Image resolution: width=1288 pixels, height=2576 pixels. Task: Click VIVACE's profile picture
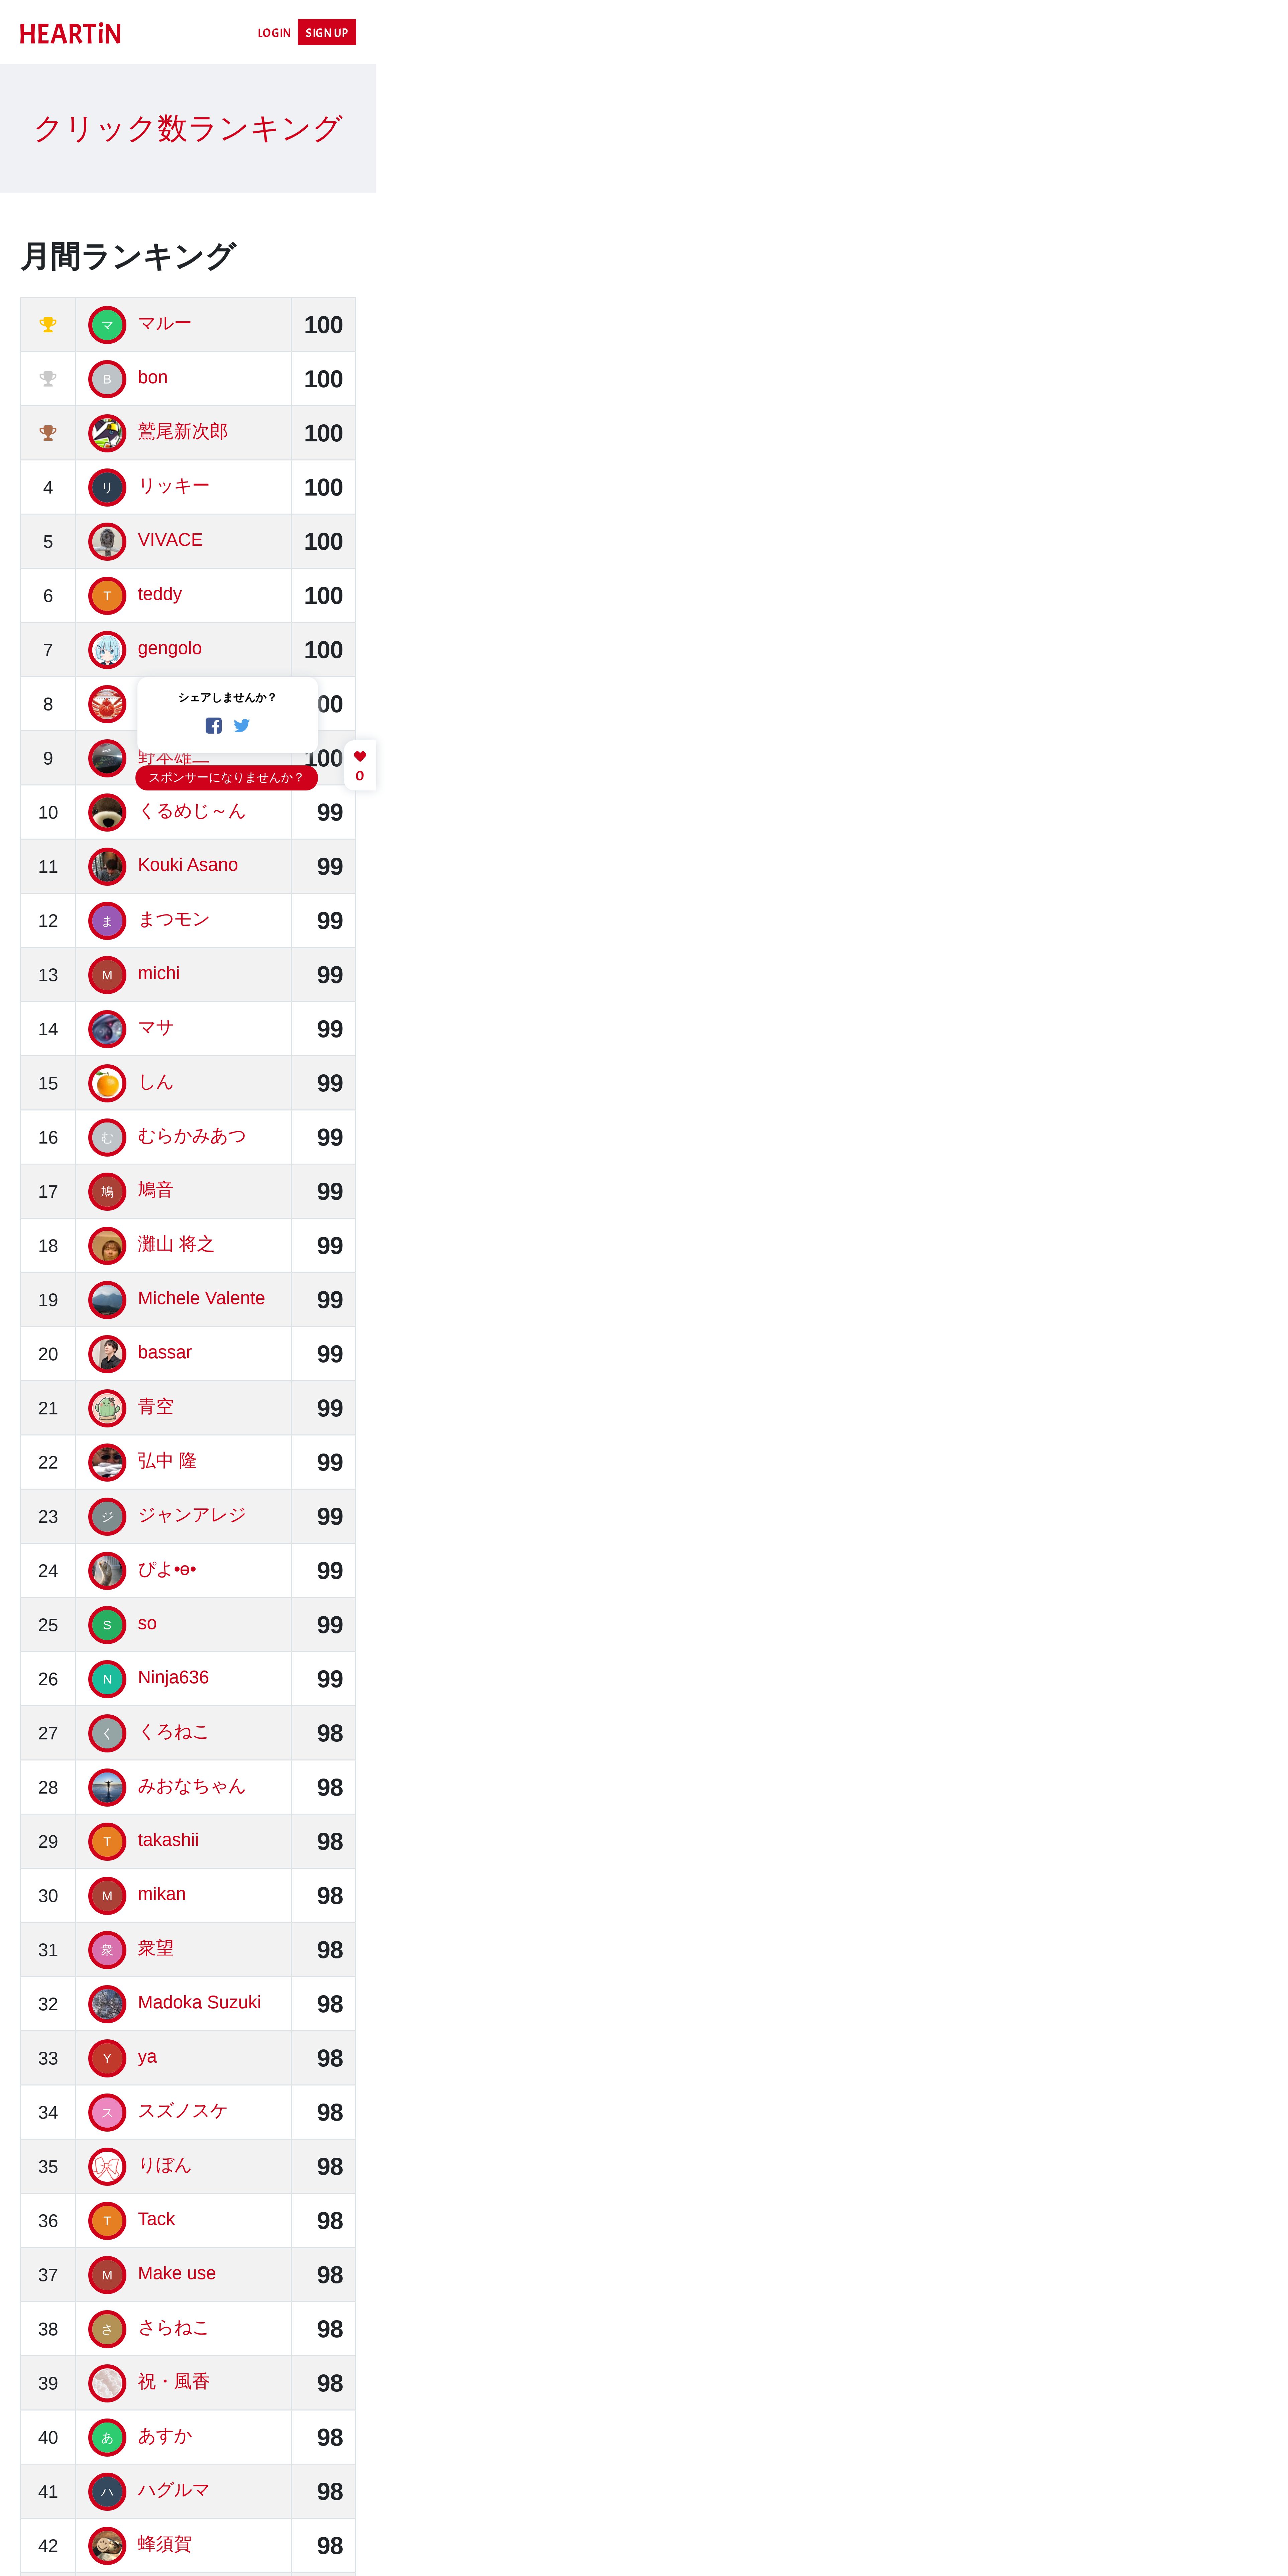point(107,541)
